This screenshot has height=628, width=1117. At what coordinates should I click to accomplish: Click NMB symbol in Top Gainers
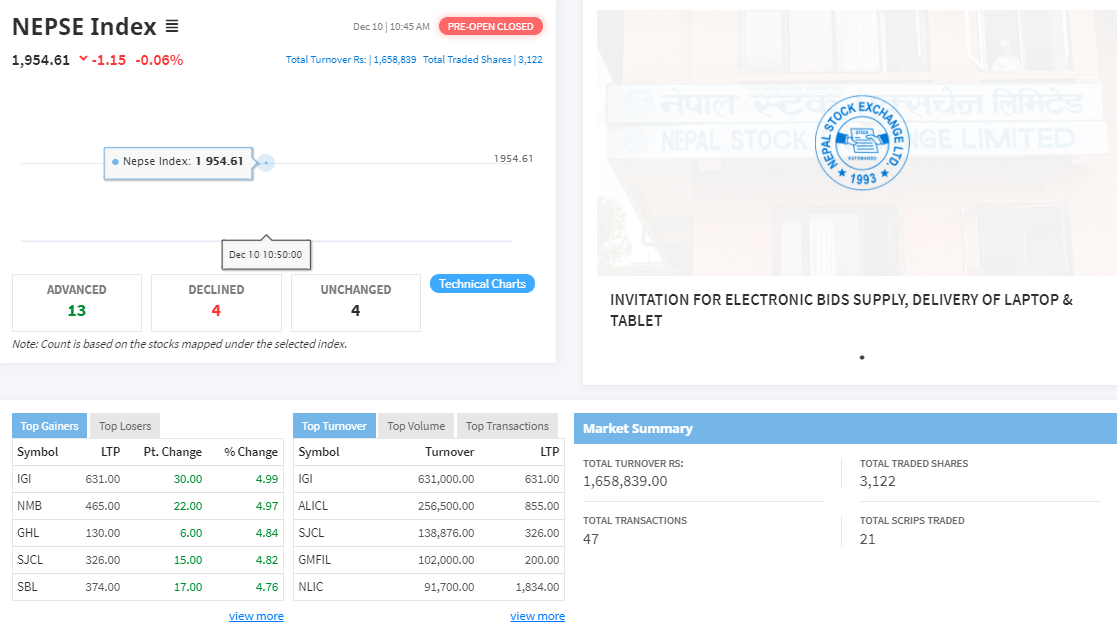pyautogui.click(x=29, y=506)
